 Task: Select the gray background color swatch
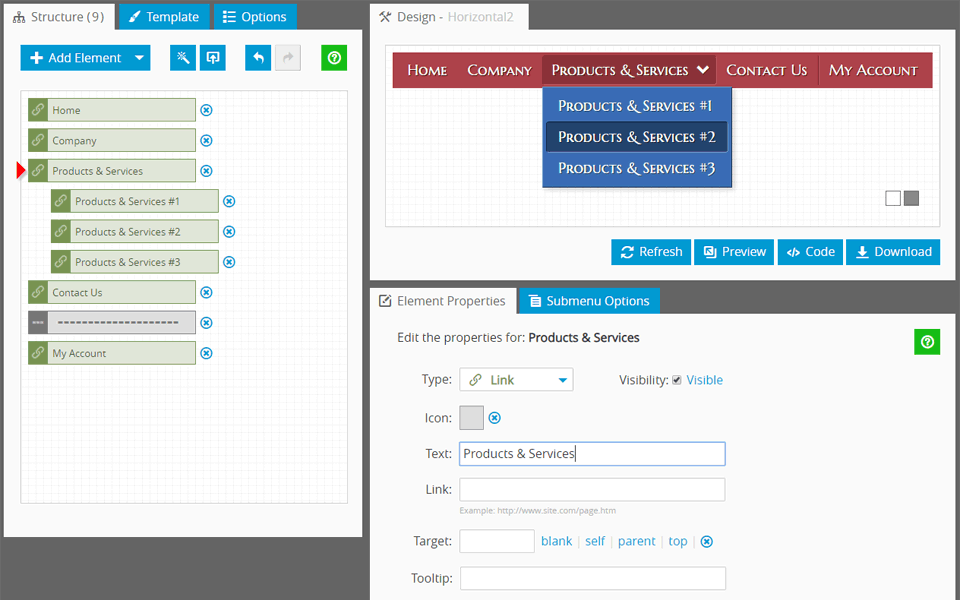tap(911, 198)
